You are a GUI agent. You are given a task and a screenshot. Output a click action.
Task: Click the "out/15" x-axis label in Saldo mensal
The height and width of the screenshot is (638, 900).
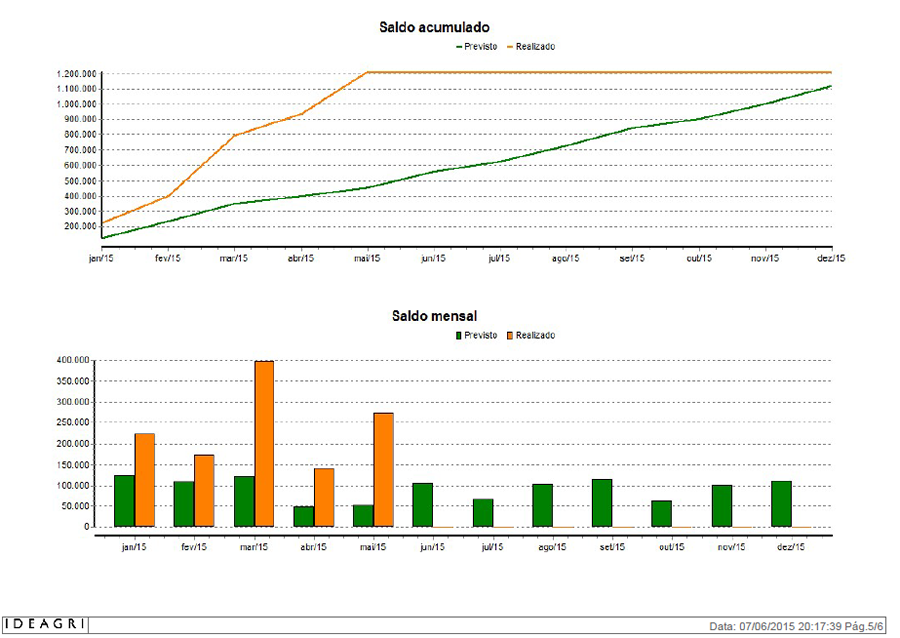tap(672, 547)
